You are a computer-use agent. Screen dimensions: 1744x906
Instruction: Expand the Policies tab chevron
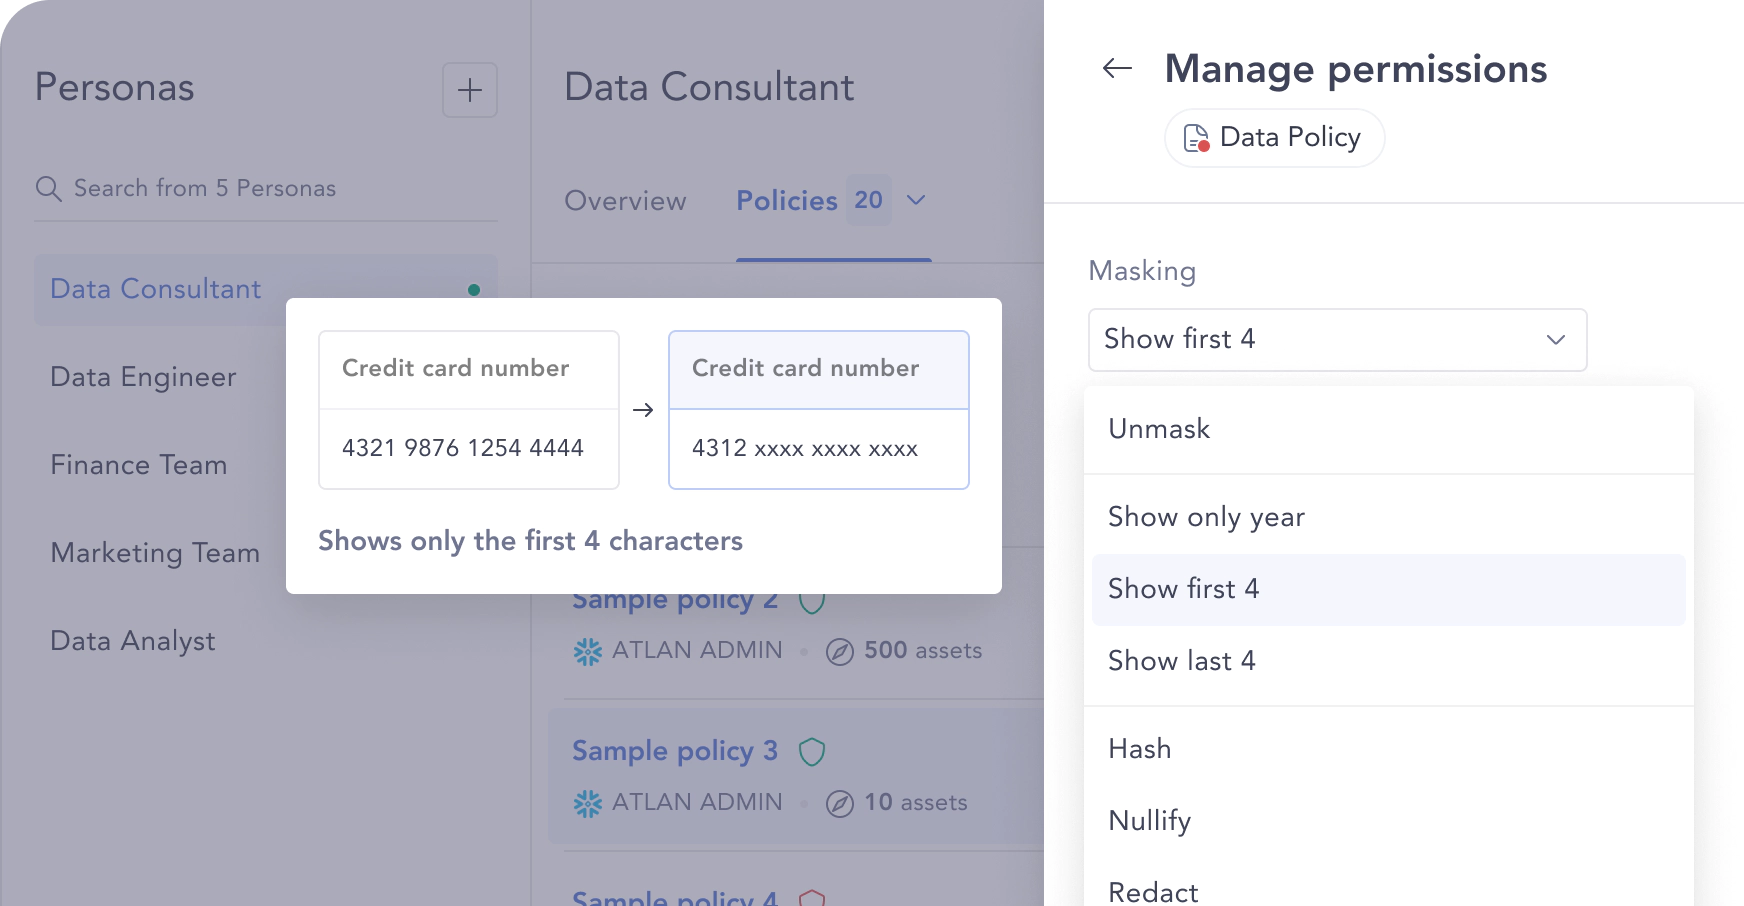916,200
